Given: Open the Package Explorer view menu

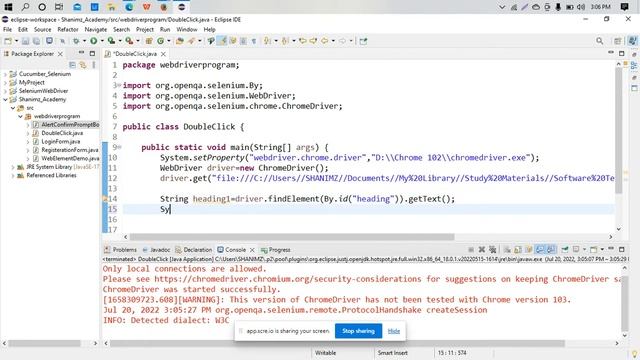Looking at the screenshot, I should coord(94,64).
